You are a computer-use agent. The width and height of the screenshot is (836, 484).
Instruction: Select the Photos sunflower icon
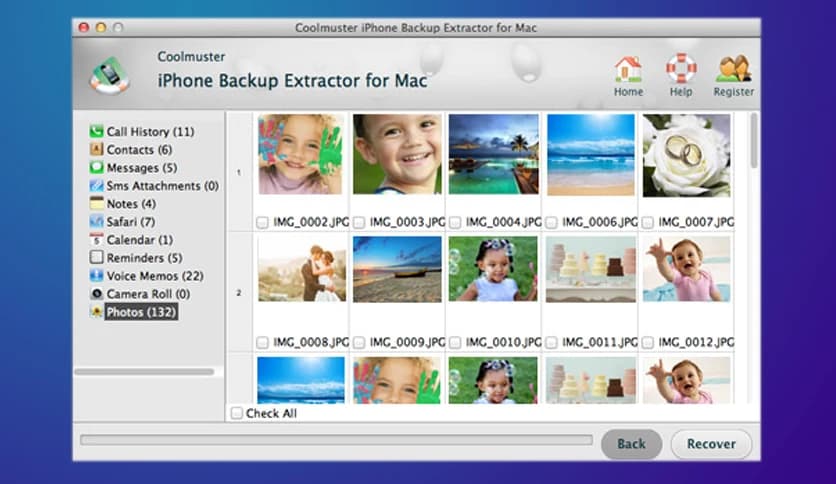click(x=97, y=312)
